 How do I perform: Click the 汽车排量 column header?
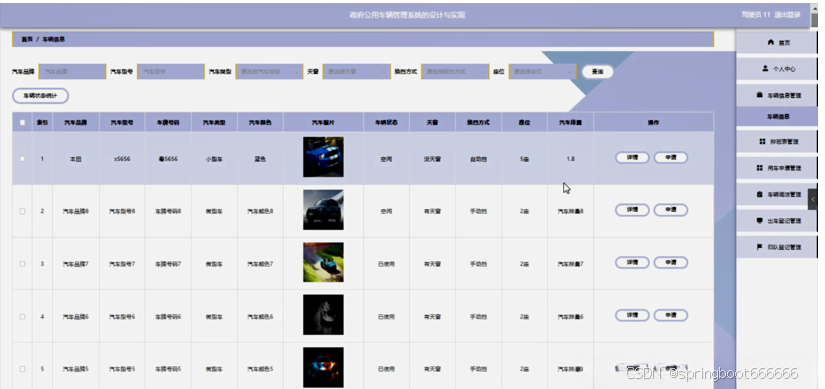click(x=570, y=123)
